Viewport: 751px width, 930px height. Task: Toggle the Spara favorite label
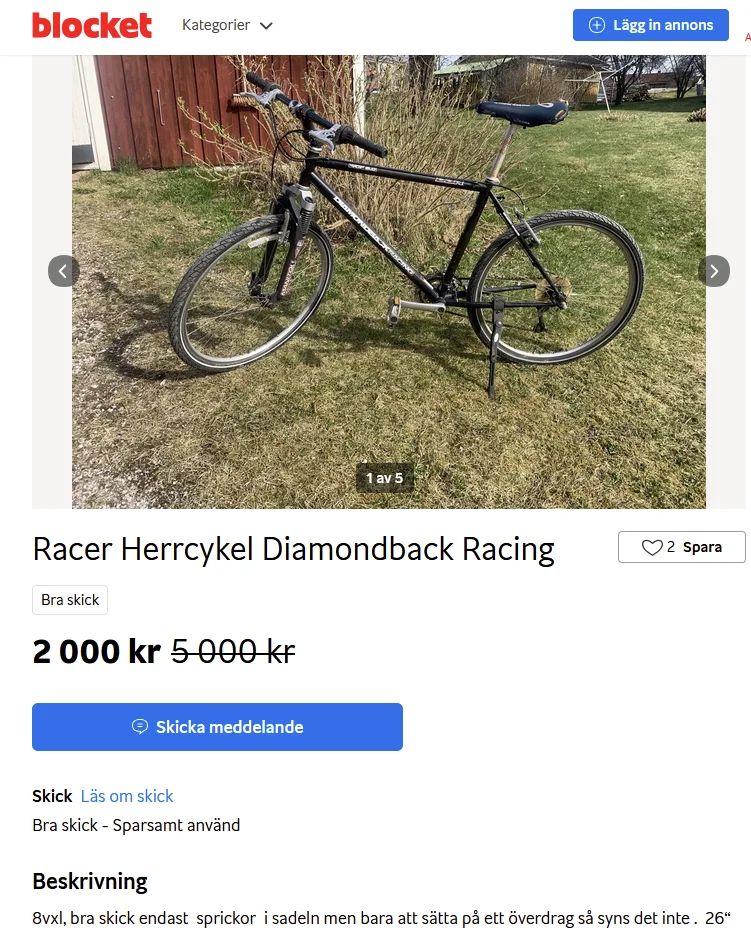pos(702,547)
